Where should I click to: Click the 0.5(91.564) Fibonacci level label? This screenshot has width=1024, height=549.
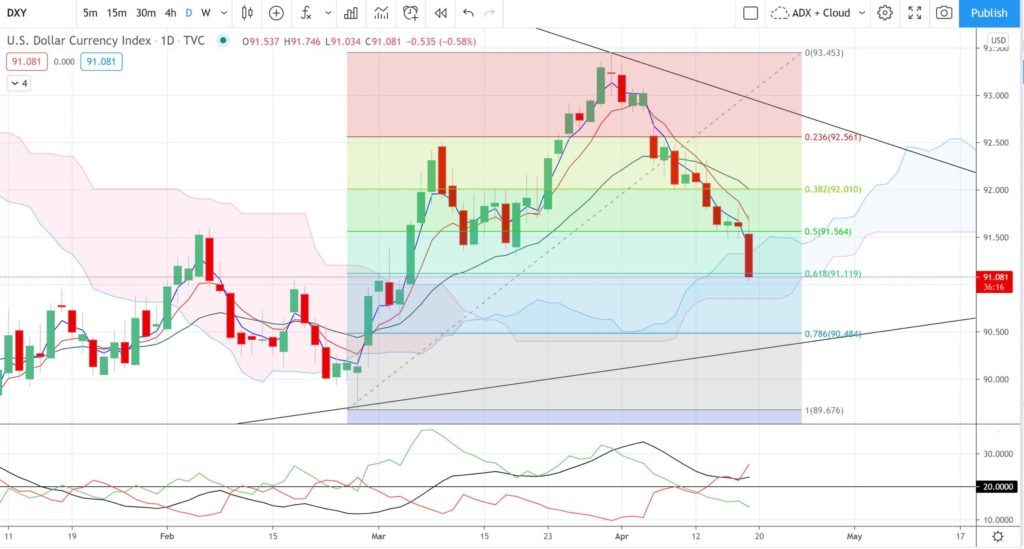[827, 232]
